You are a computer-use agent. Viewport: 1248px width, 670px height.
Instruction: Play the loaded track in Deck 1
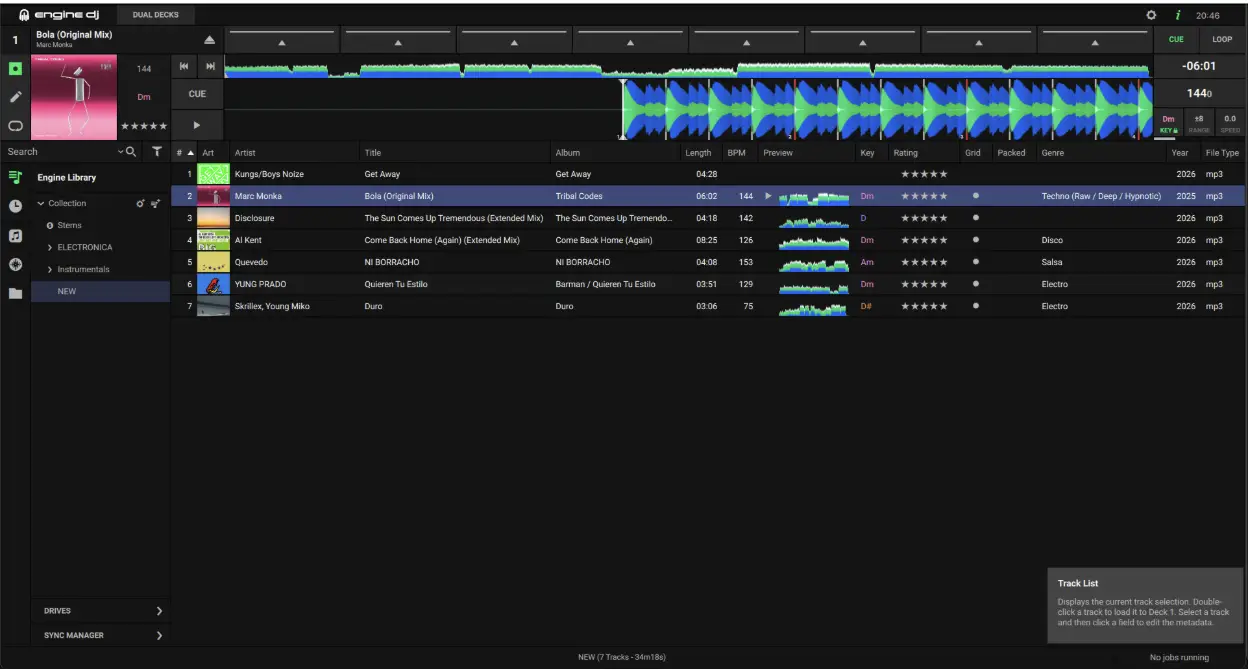click(x=197, y=125)
